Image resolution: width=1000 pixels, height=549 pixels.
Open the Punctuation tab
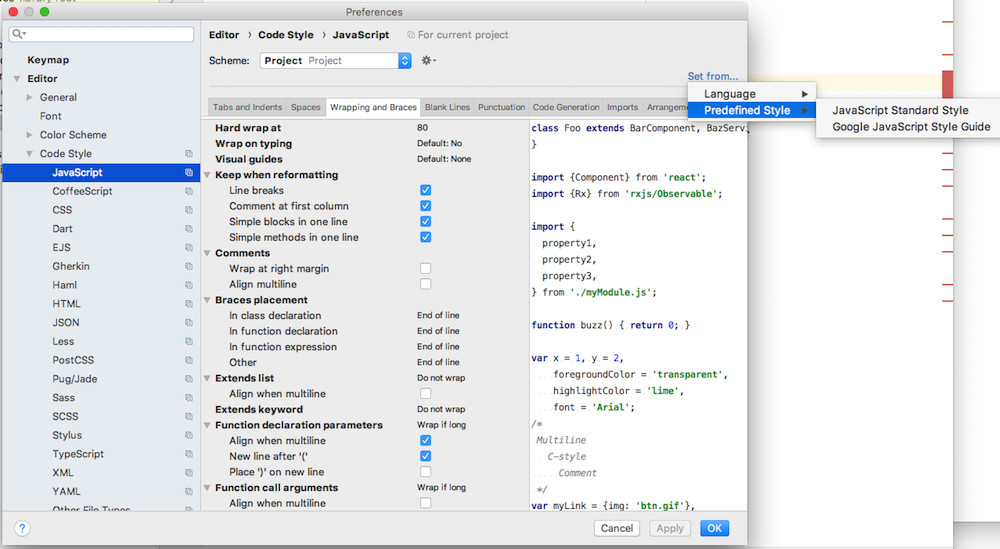(x=501, y=107)
